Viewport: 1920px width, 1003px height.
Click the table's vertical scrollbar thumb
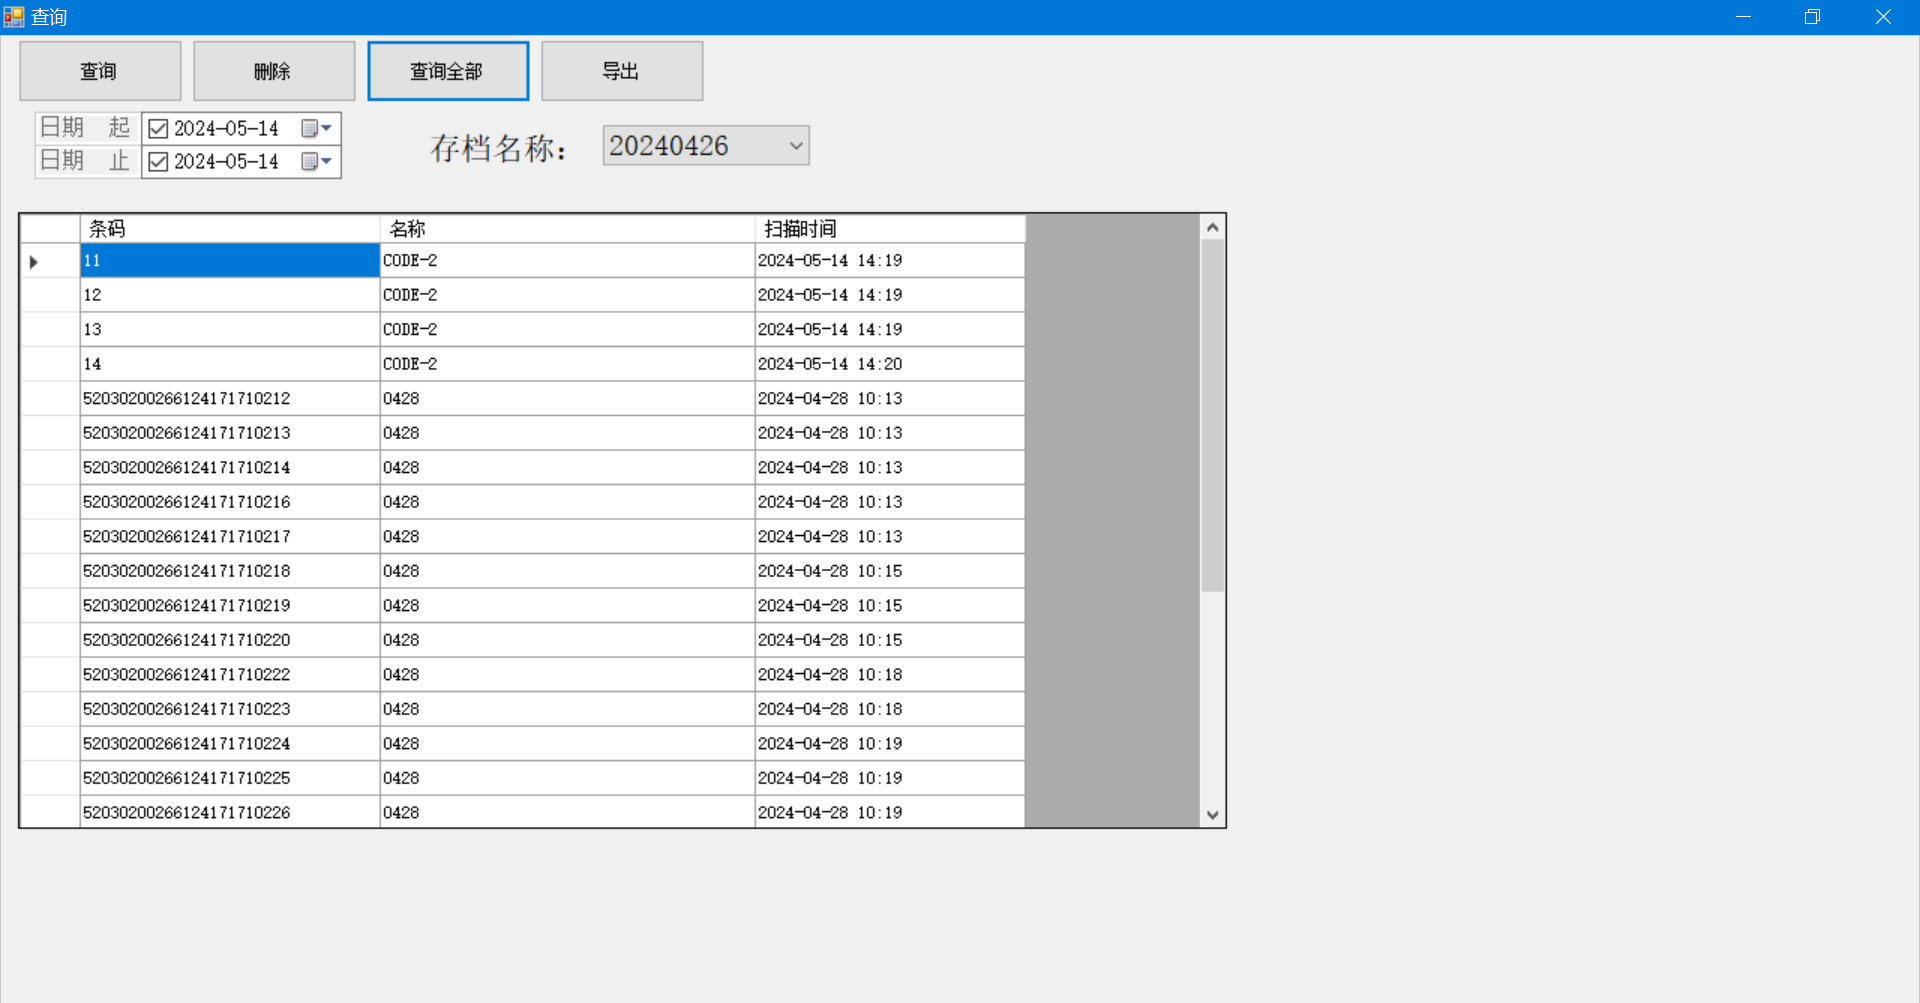click(x=1212, y=415)
